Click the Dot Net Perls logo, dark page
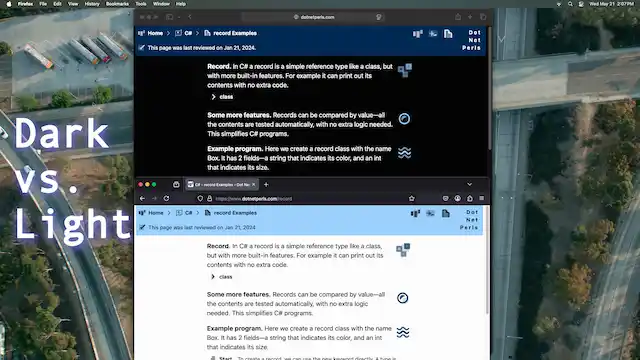 (x=472, y=40)
